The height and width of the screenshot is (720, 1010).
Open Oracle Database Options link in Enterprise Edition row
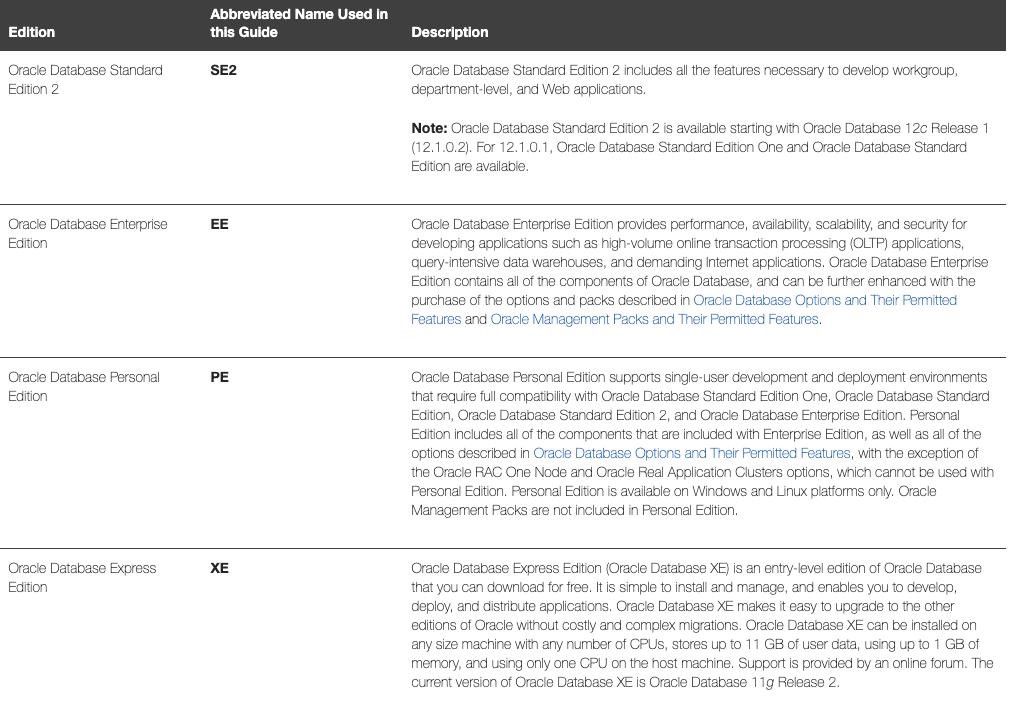click(x=824, y=301)
